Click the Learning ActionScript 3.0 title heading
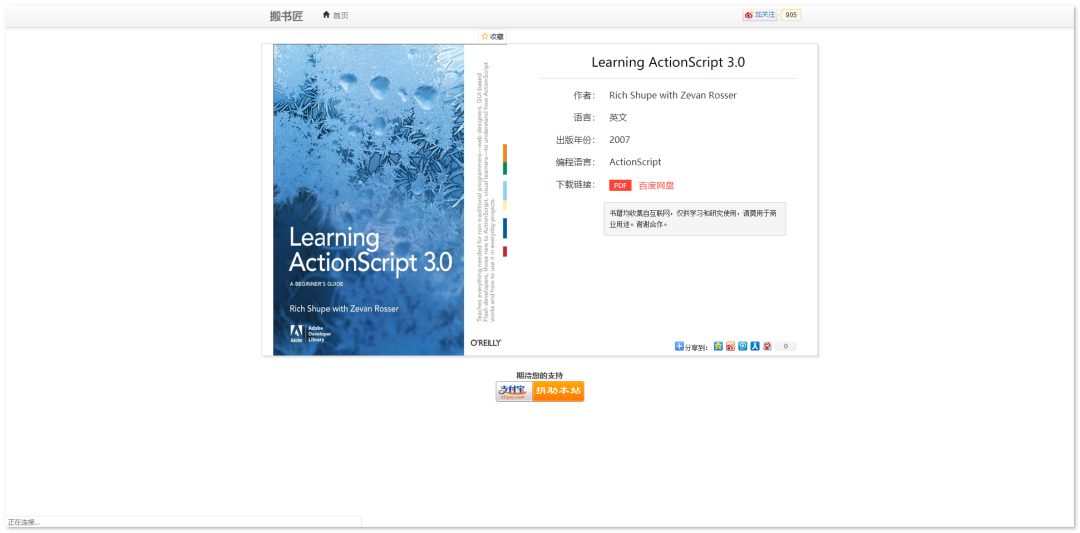Screen dimensions: 1080x533 tap(668, 62)
